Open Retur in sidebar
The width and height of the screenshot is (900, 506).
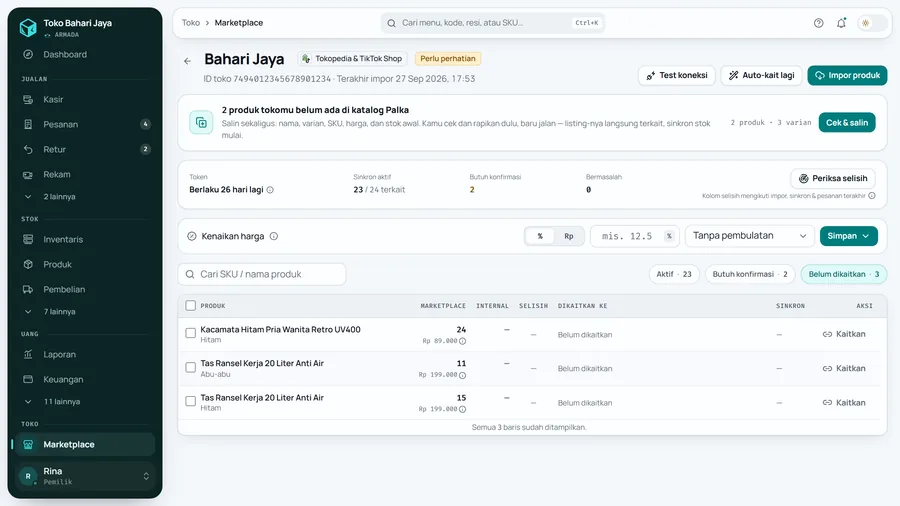83,149
